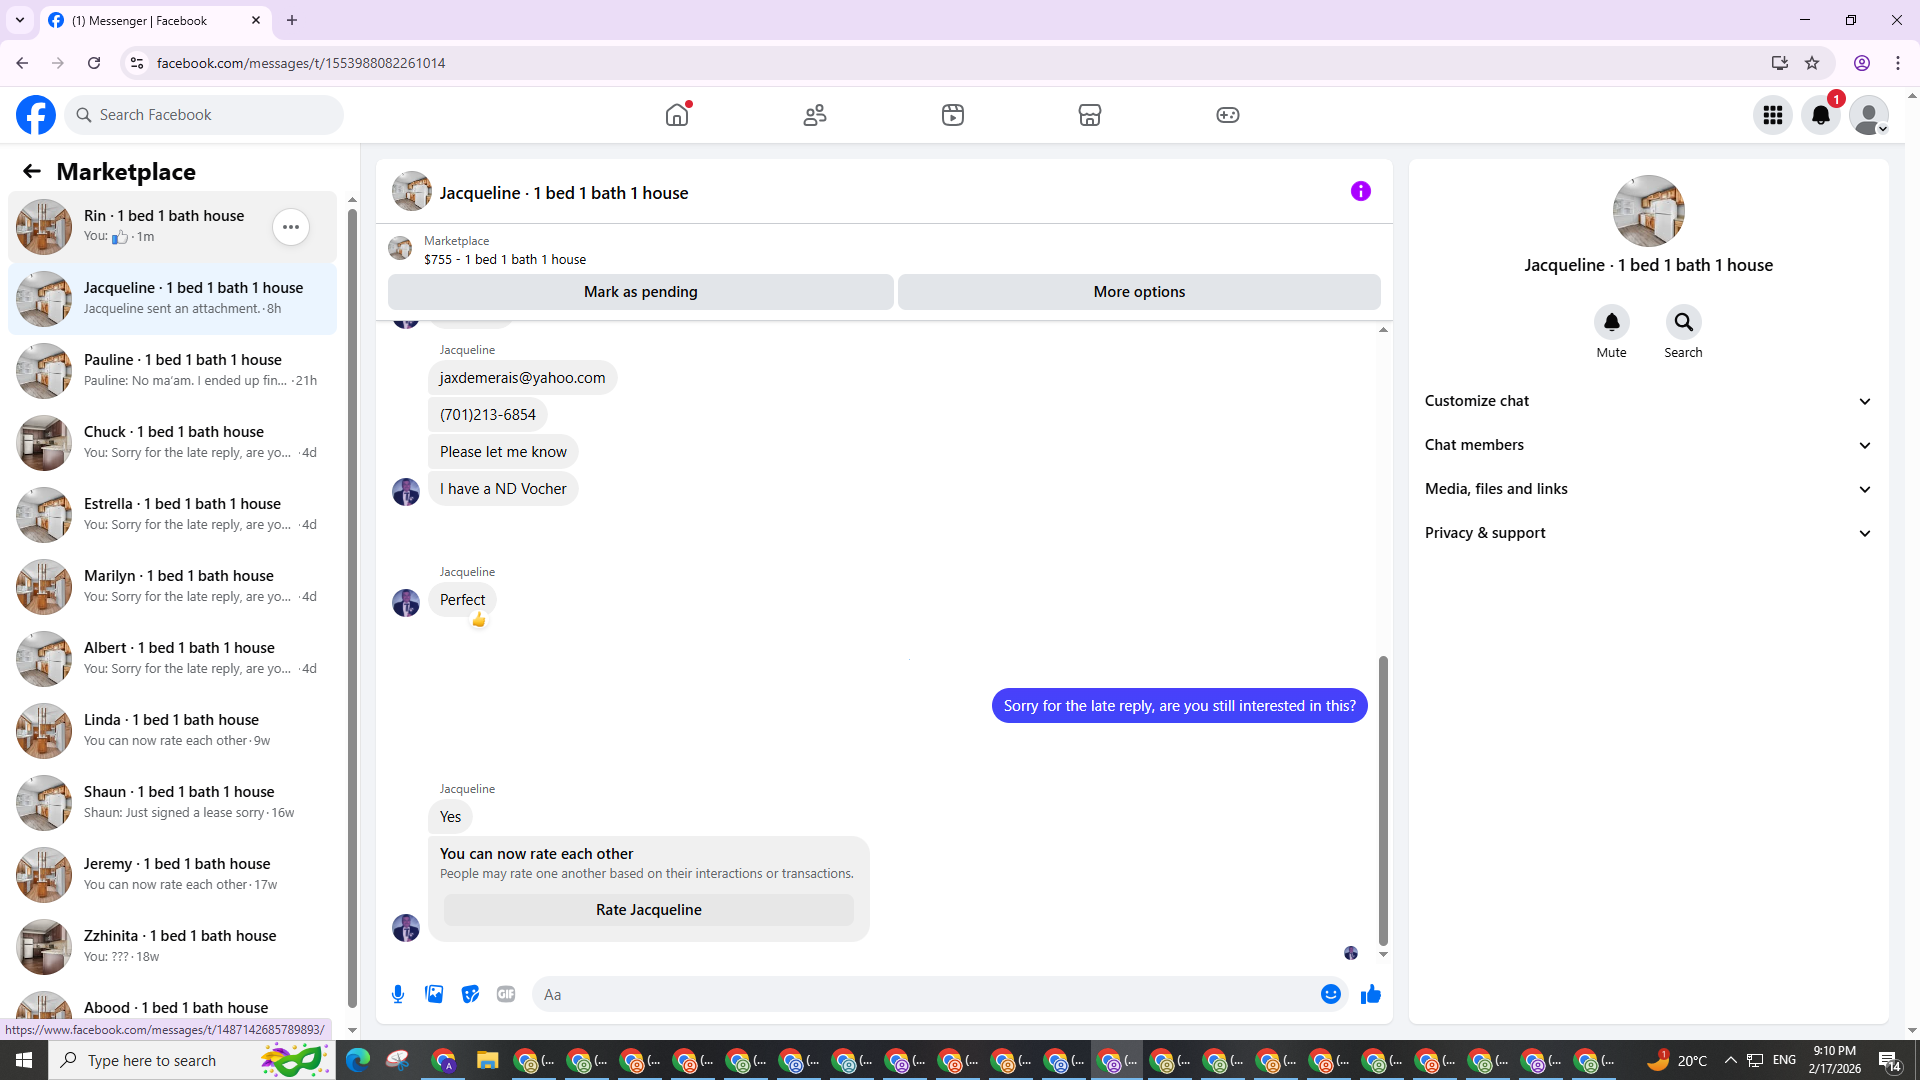Image resolution: width=1920 pixels, height=1080 pixels.
Task: Bookmark this page with star icon
Action: point(1812,63)
